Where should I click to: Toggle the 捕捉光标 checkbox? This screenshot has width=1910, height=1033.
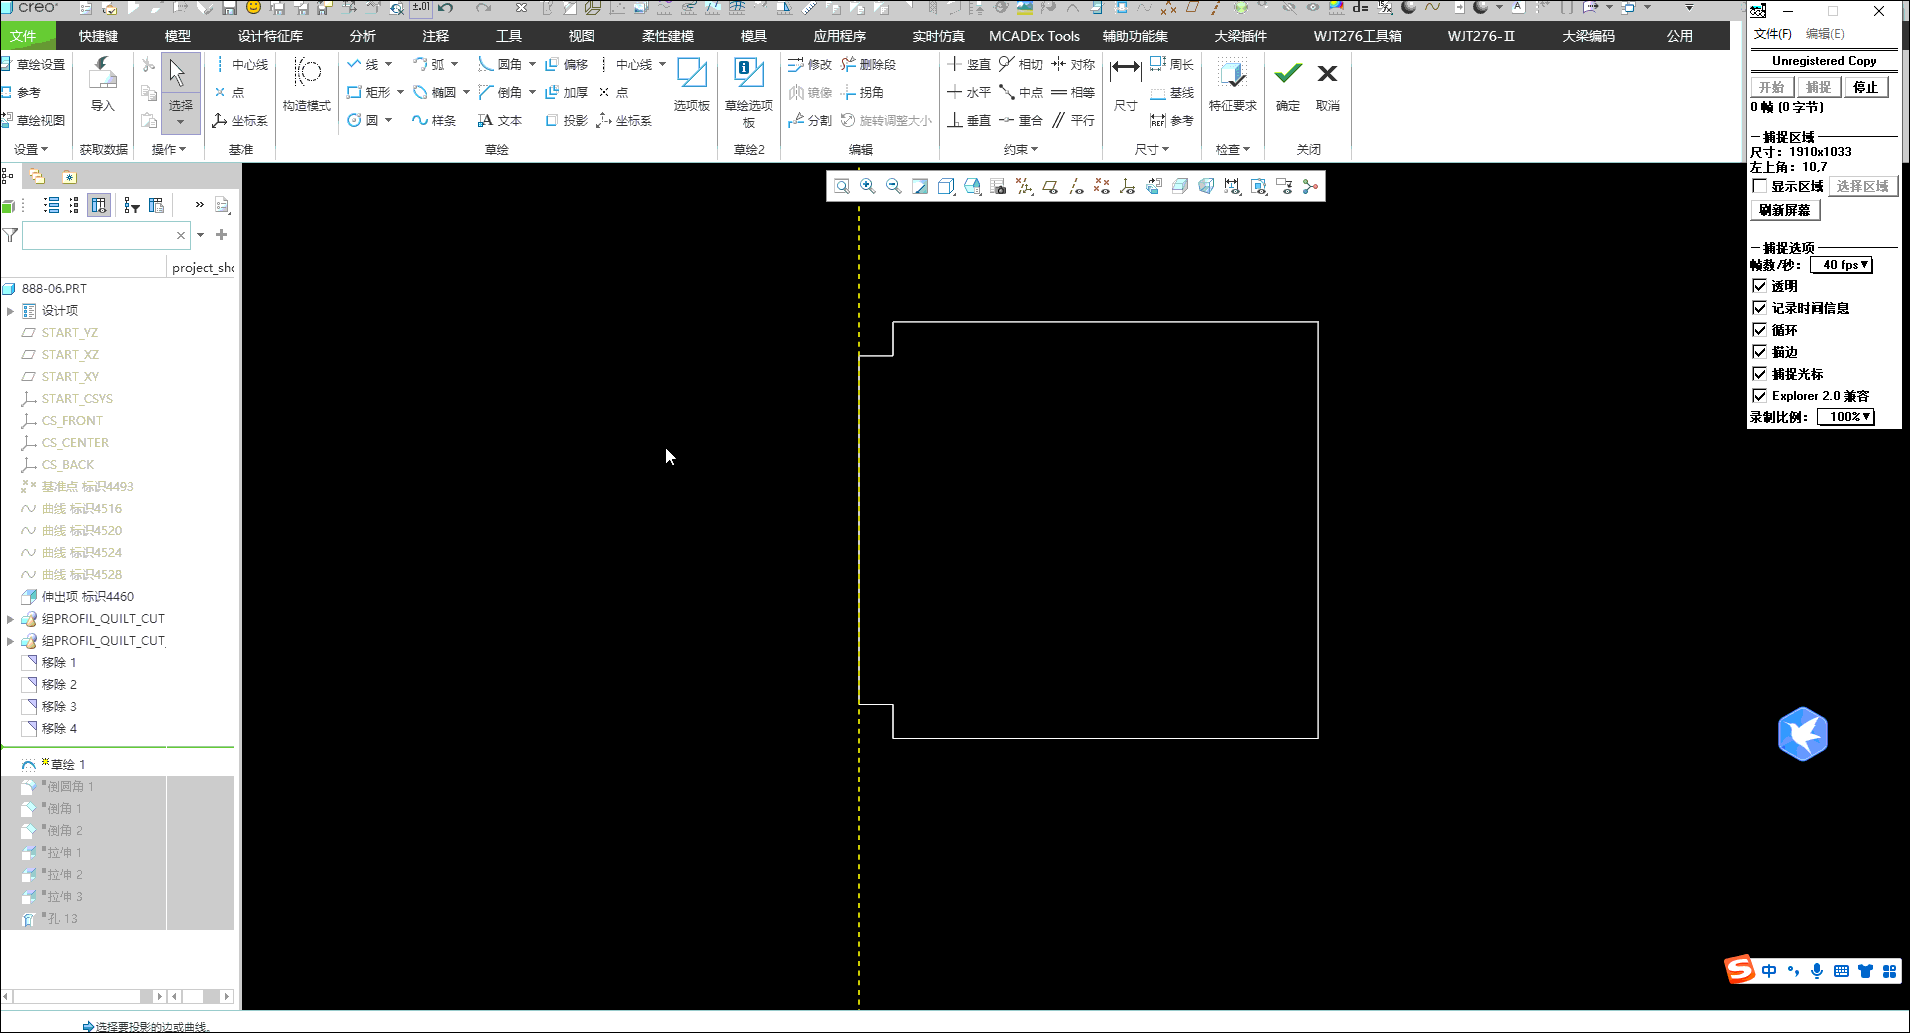1760,374
